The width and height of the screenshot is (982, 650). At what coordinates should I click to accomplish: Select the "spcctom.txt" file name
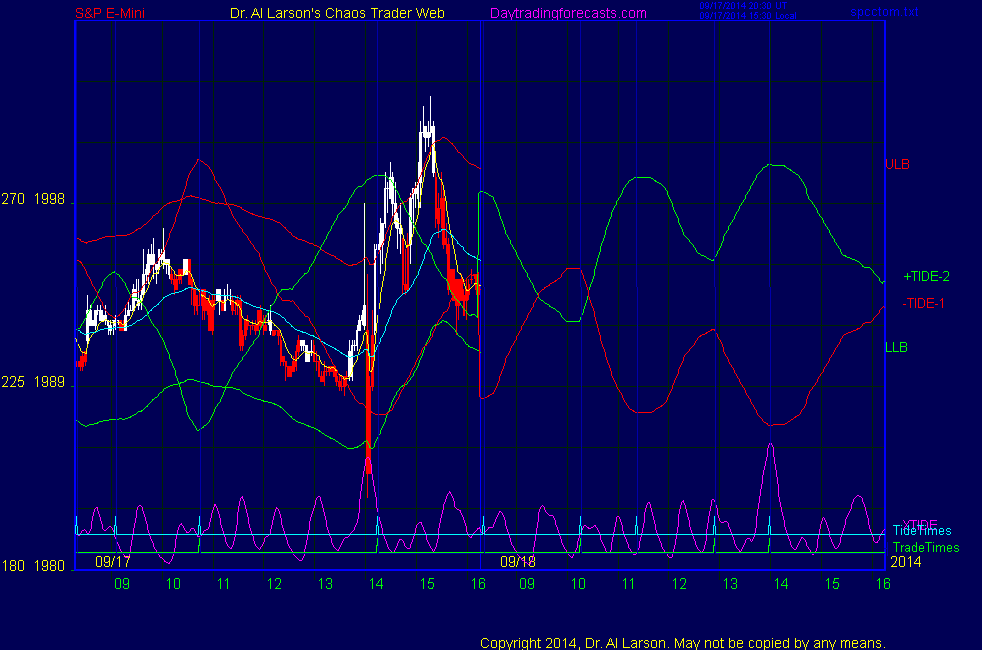point(884,12)
